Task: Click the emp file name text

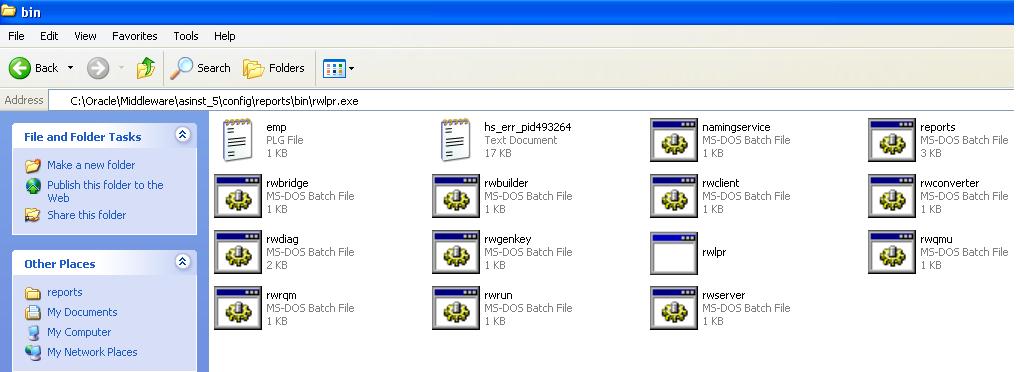Action: tap(276, 128)
